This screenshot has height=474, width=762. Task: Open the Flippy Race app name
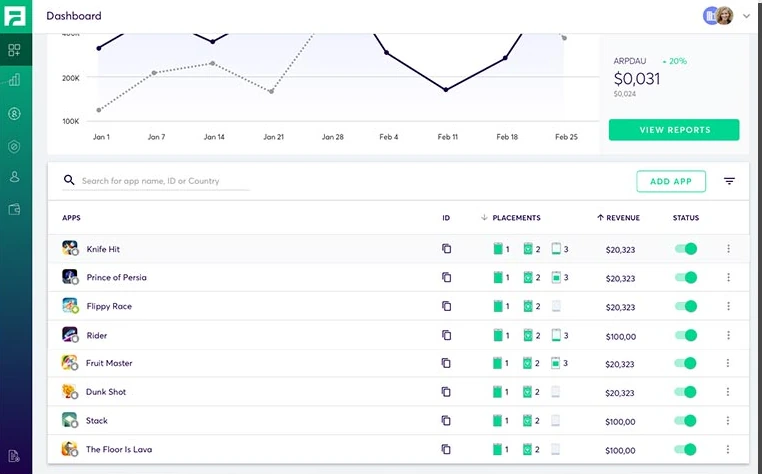109,306
